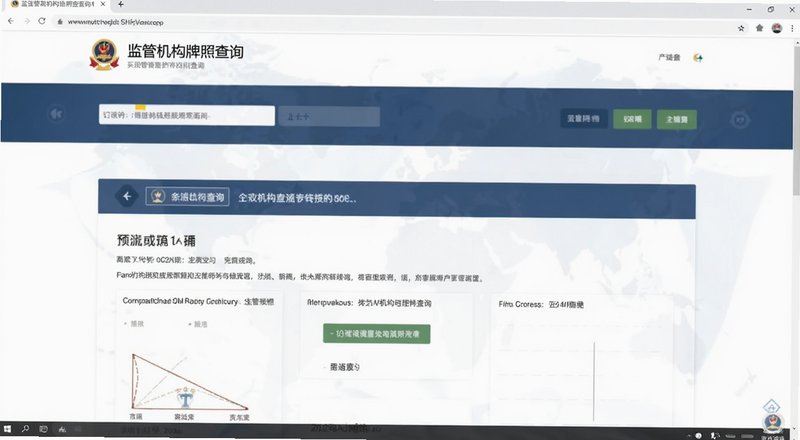Click the red and gold emblem logo

104,55
